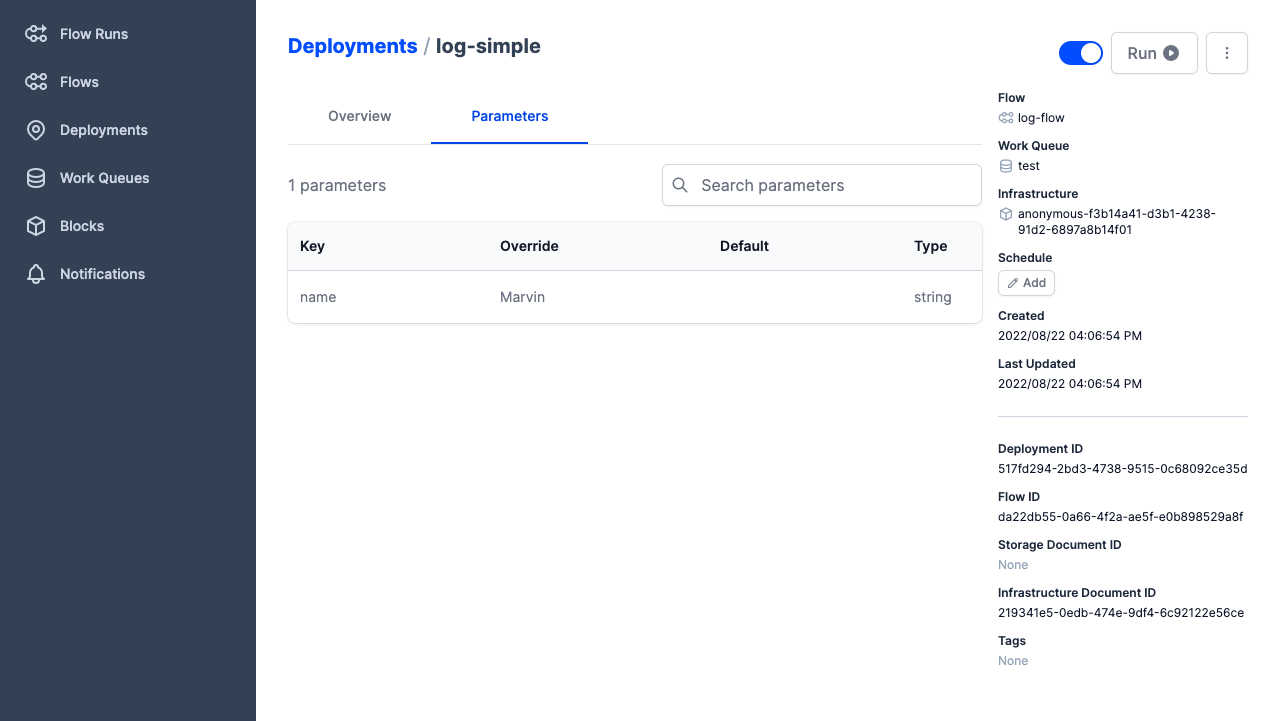Click the work queue icon beside test
The width and height of the screenshot is (1280, 721).
pos(1006,166)
